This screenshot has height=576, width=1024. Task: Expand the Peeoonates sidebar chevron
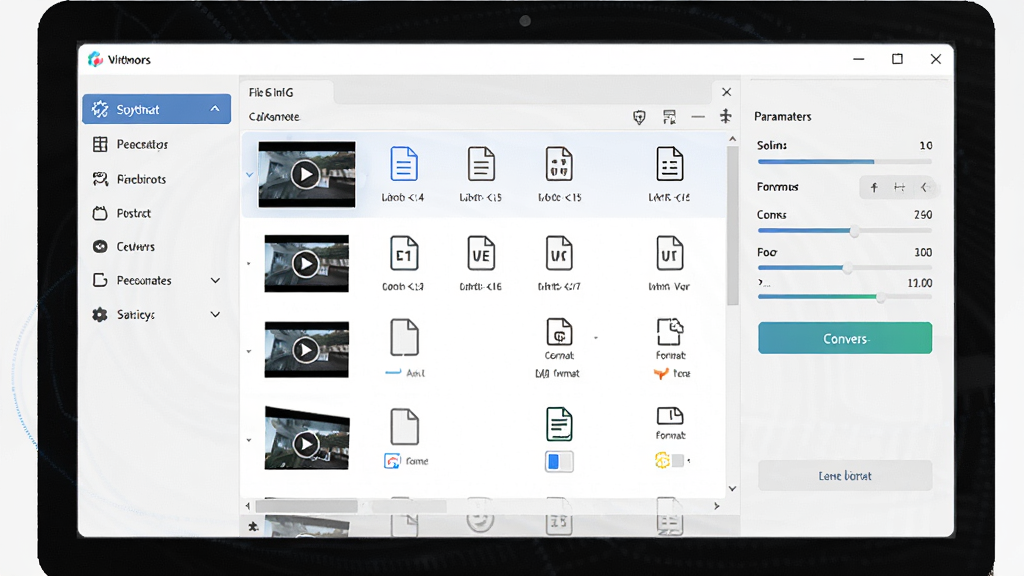tap(215, 280)
